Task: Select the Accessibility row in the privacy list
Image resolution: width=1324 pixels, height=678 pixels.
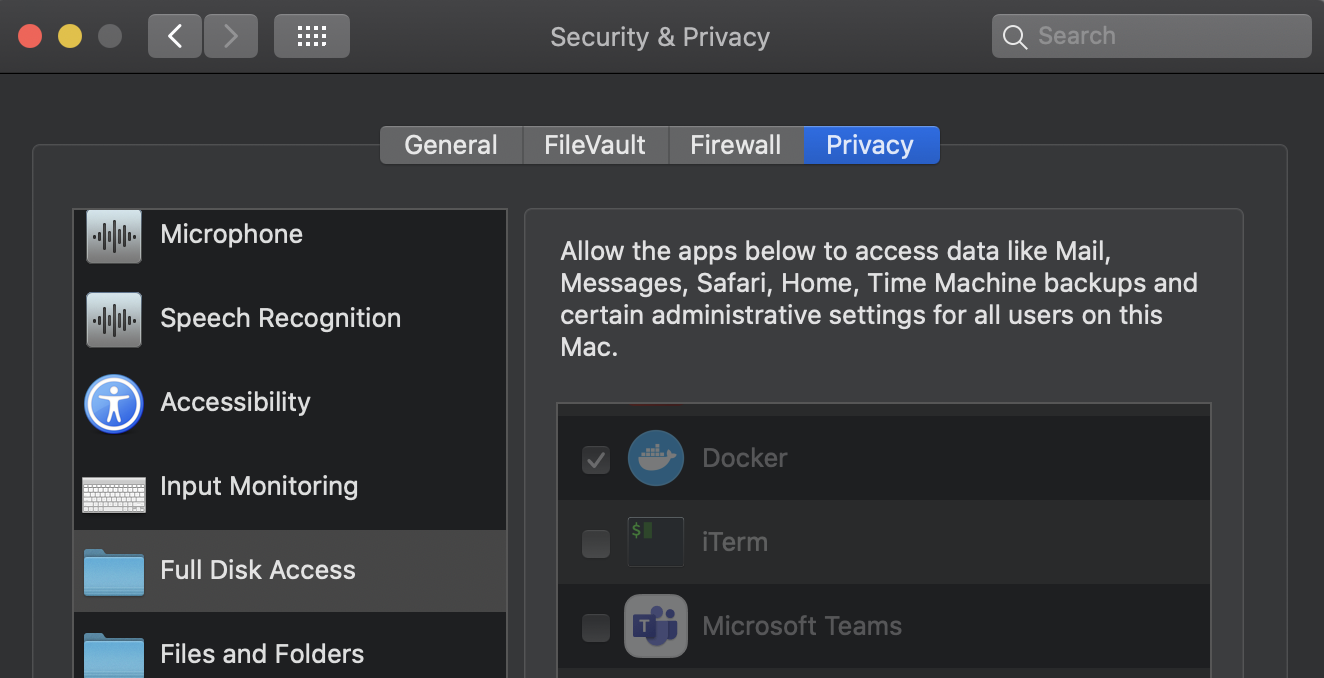Action: tap(290, 403)
